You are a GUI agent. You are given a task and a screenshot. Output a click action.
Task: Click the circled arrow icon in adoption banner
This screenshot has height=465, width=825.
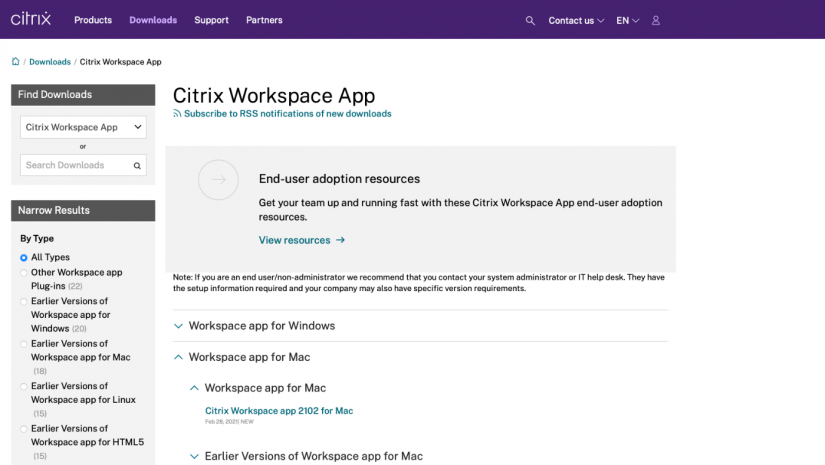218,180
